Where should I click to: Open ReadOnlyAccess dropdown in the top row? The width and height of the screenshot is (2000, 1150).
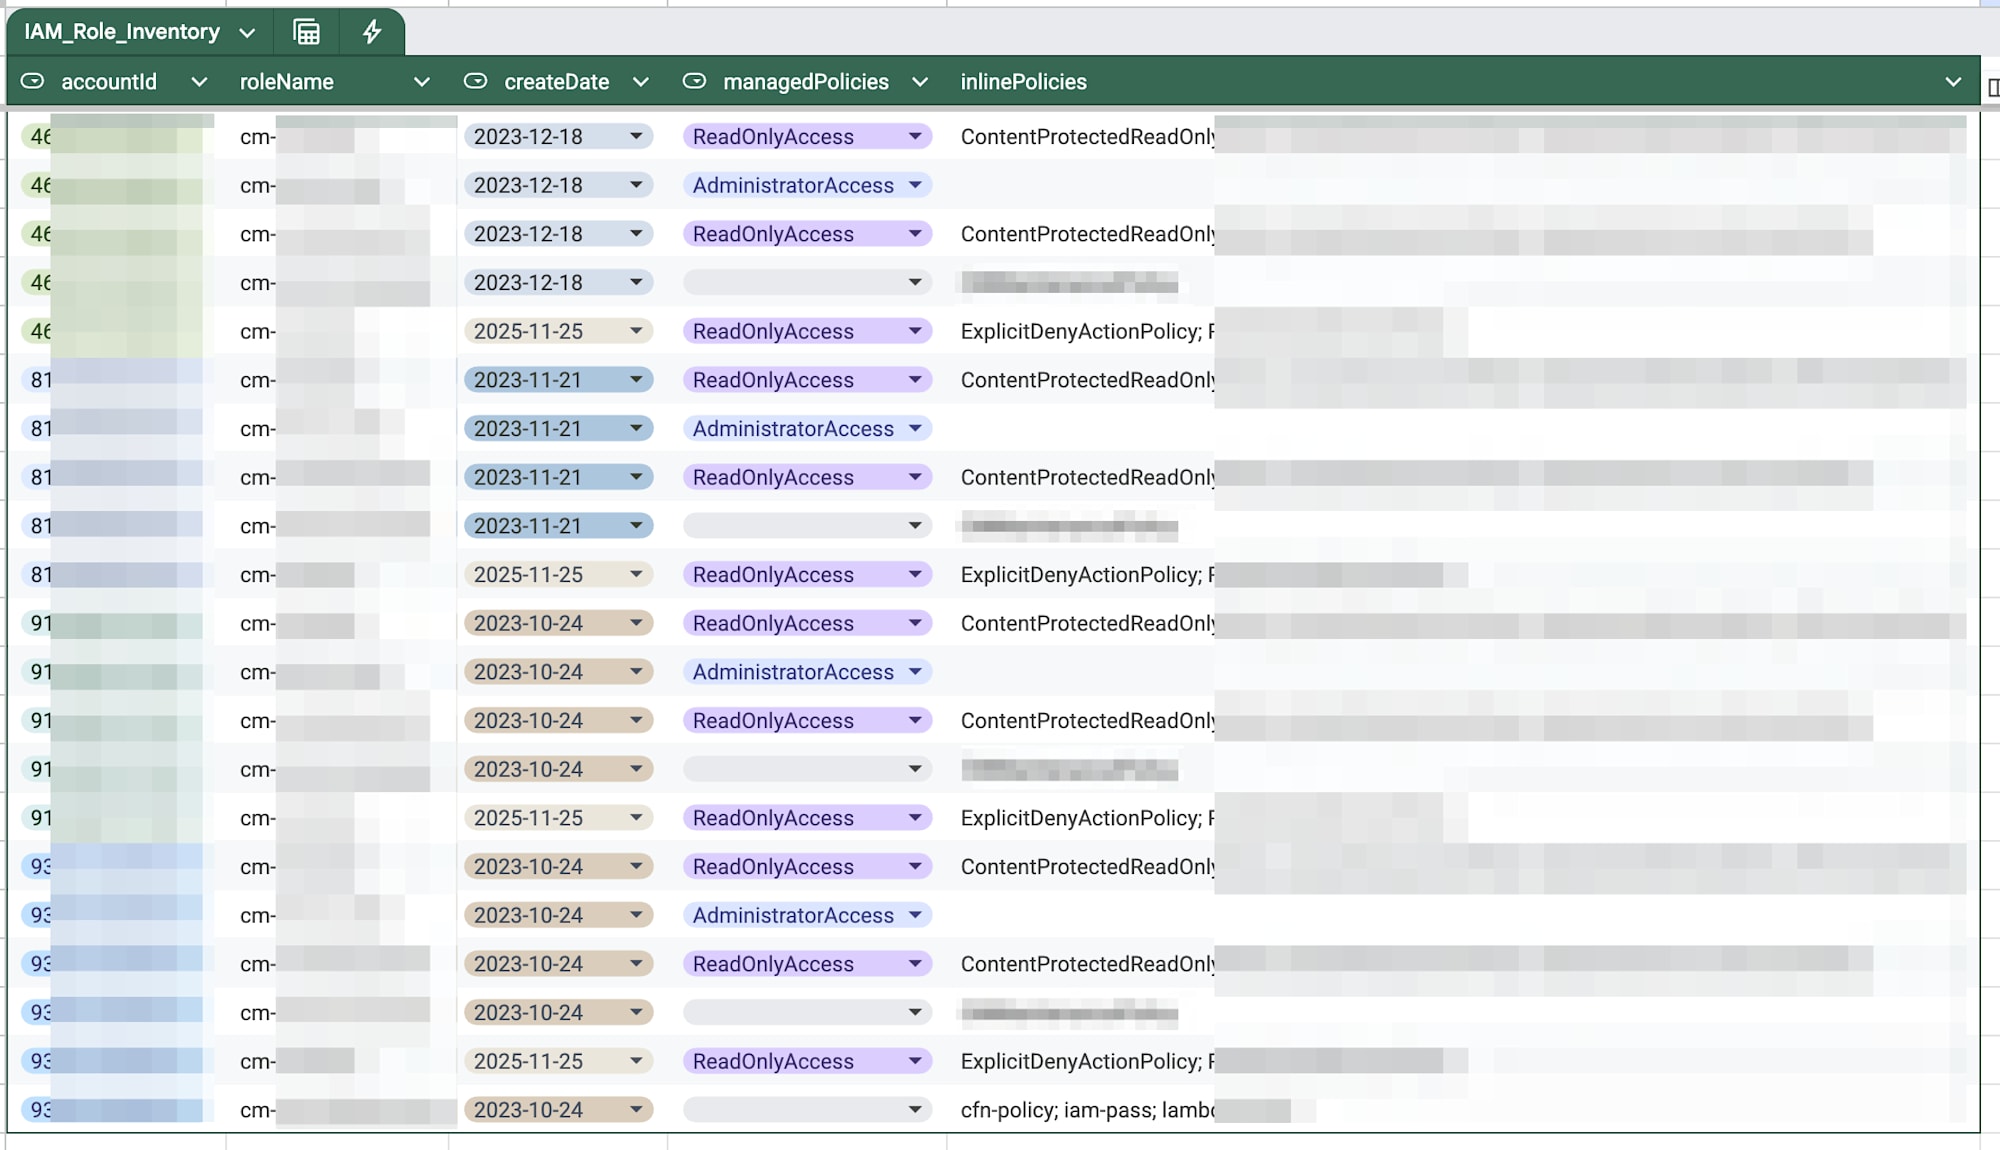point(915,136)
